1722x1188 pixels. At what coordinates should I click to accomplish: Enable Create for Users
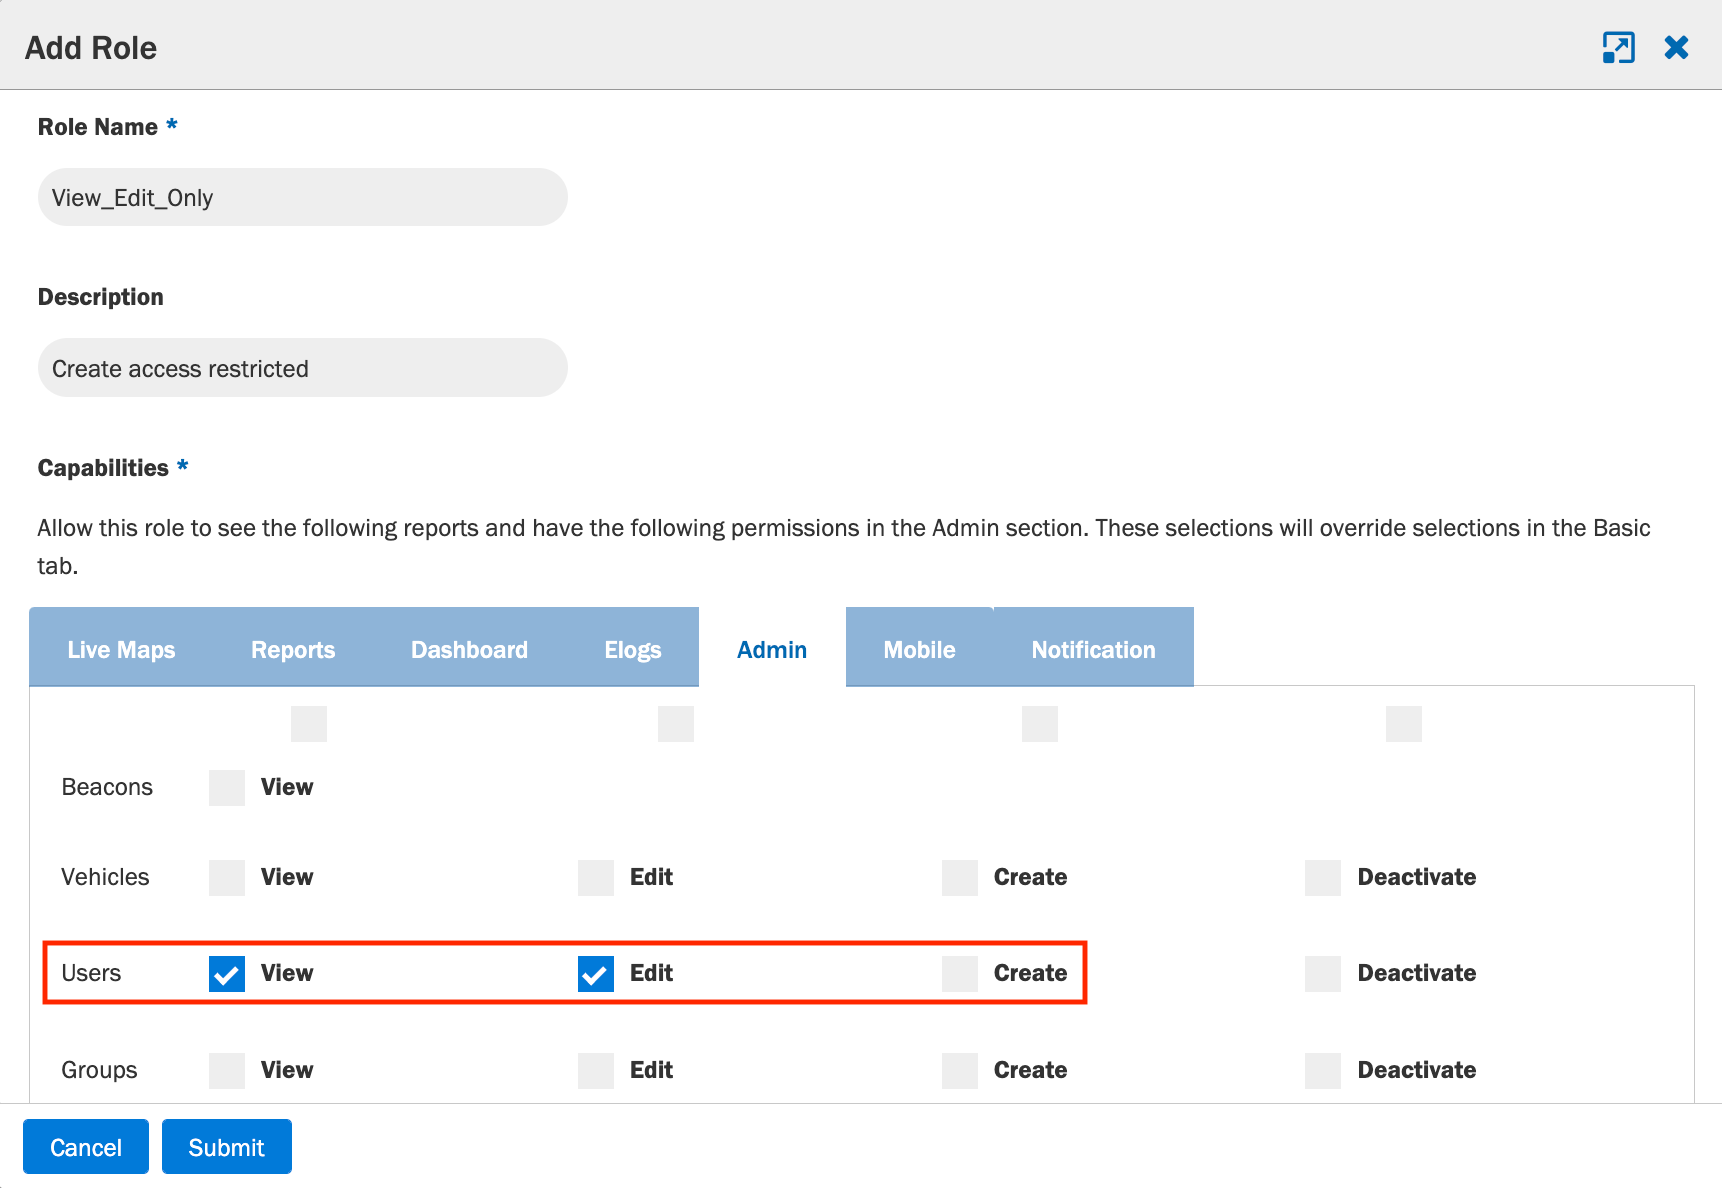click(960, 974)
